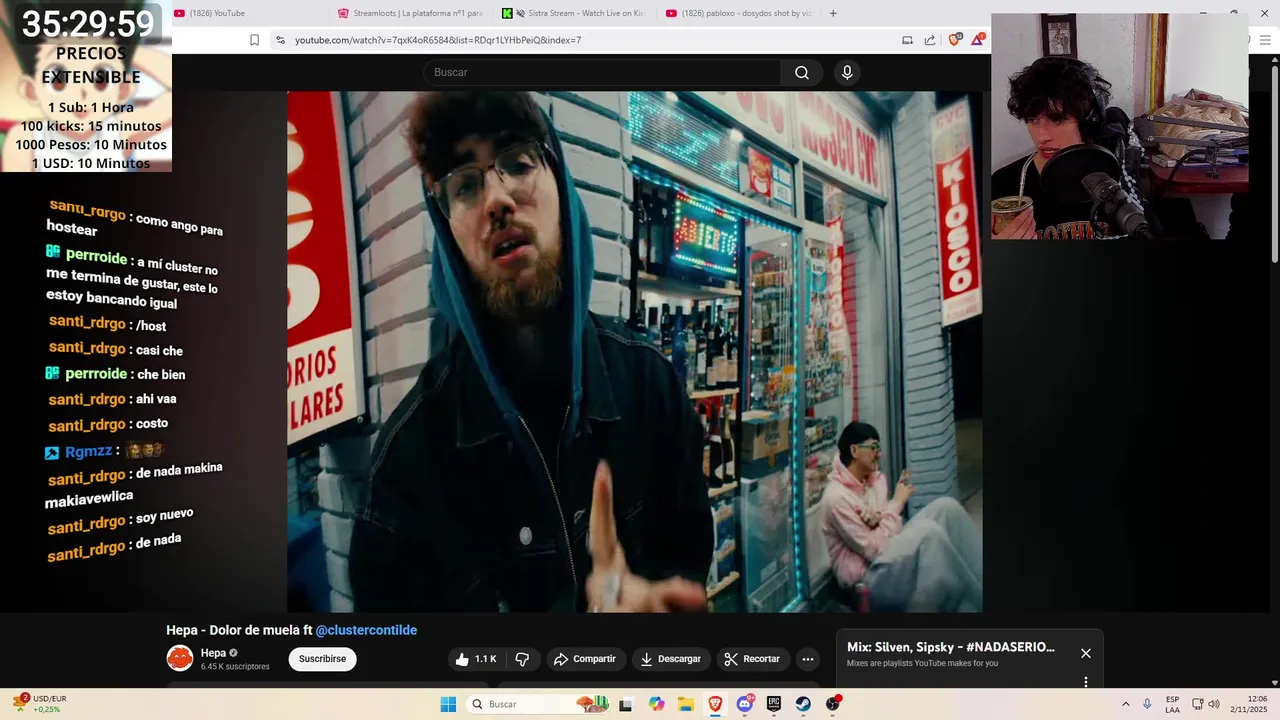The image size is (1280, 720).
Task: Click Rgmzz username in chat overlay
Action: pos(89,452)
